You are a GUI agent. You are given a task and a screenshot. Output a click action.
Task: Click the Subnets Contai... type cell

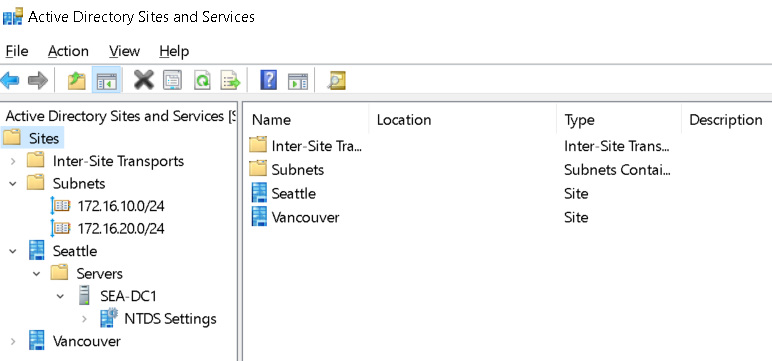617,169
